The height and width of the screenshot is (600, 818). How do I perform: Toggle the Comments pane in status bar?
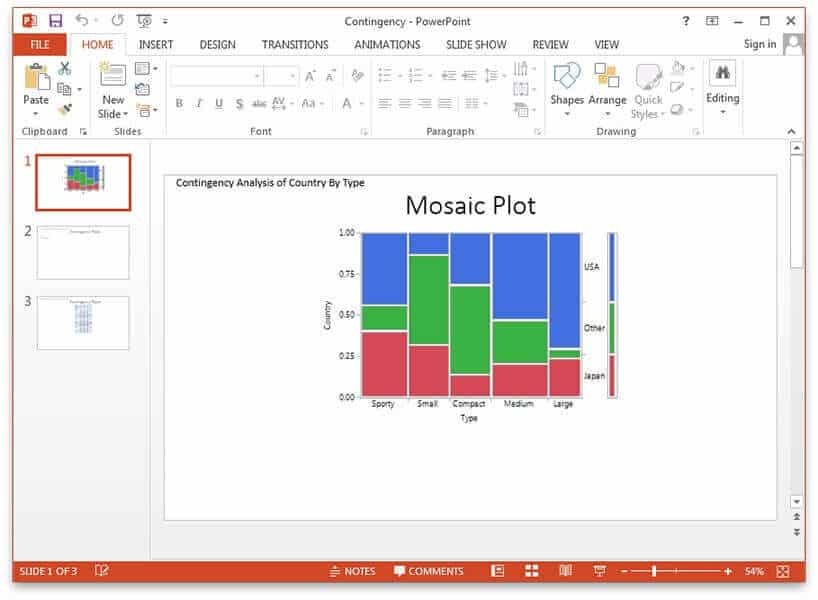coord(429,571)
